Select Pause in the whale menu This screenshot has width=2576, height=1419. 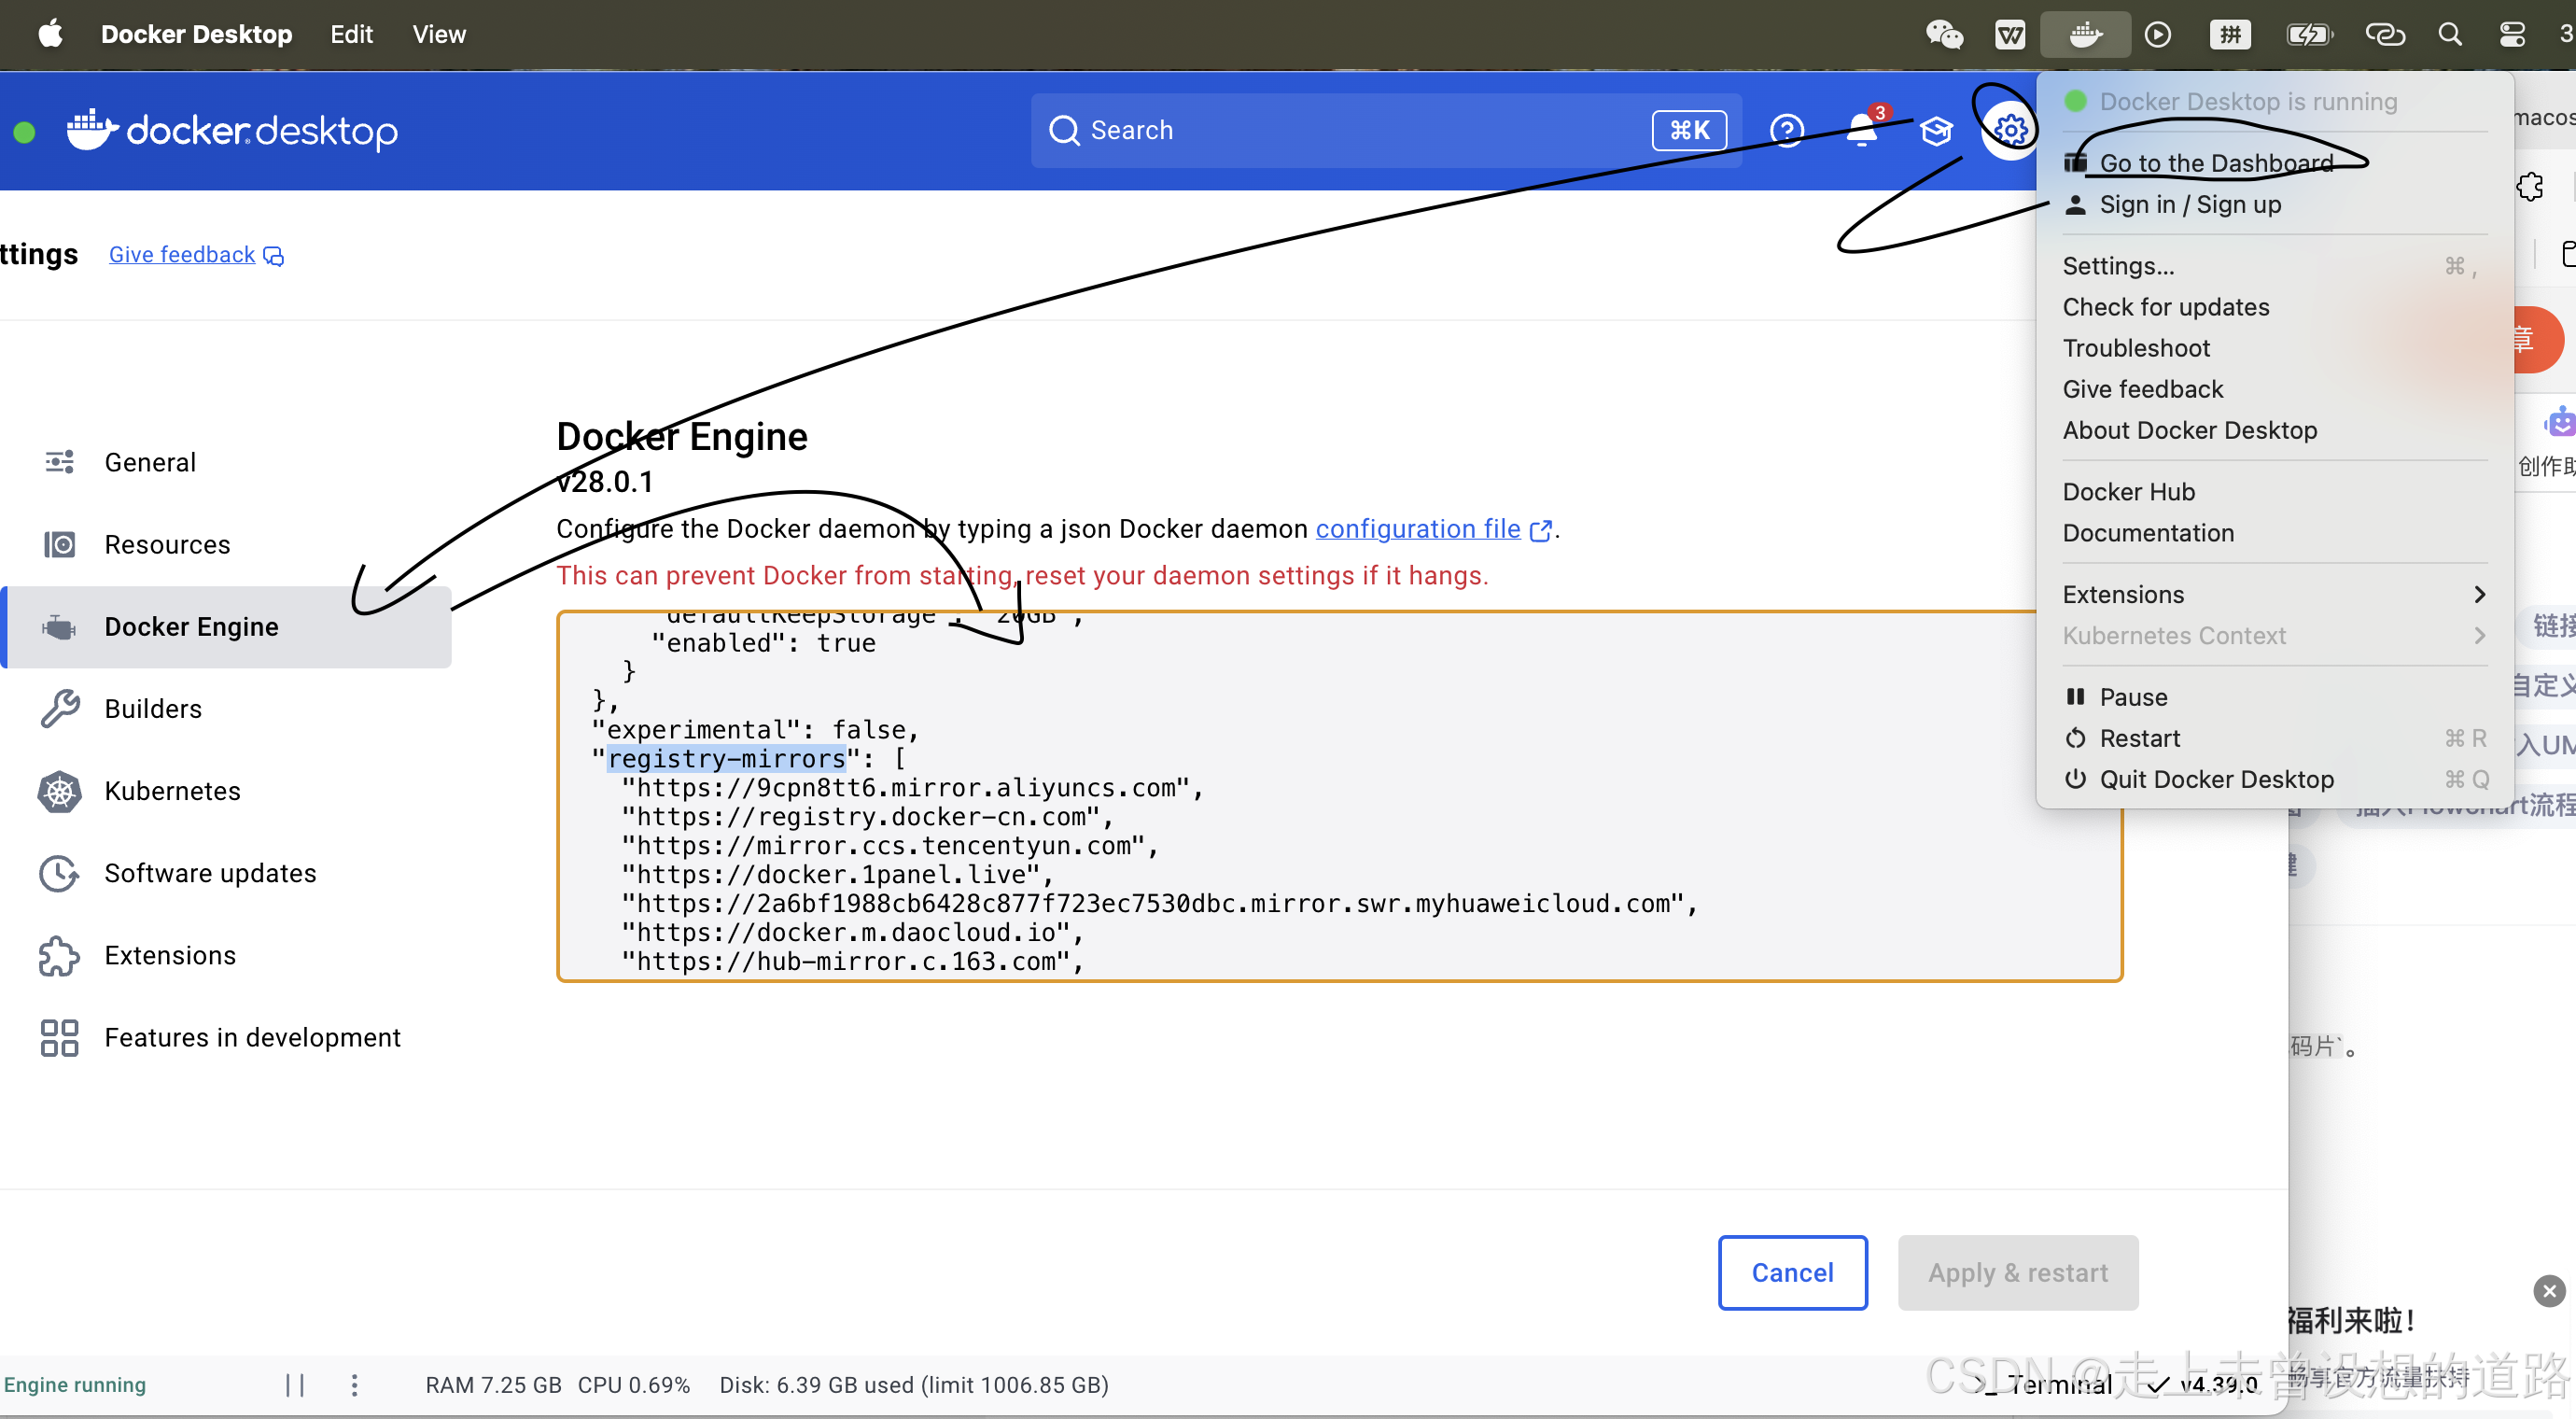[x=2133, y=697]
